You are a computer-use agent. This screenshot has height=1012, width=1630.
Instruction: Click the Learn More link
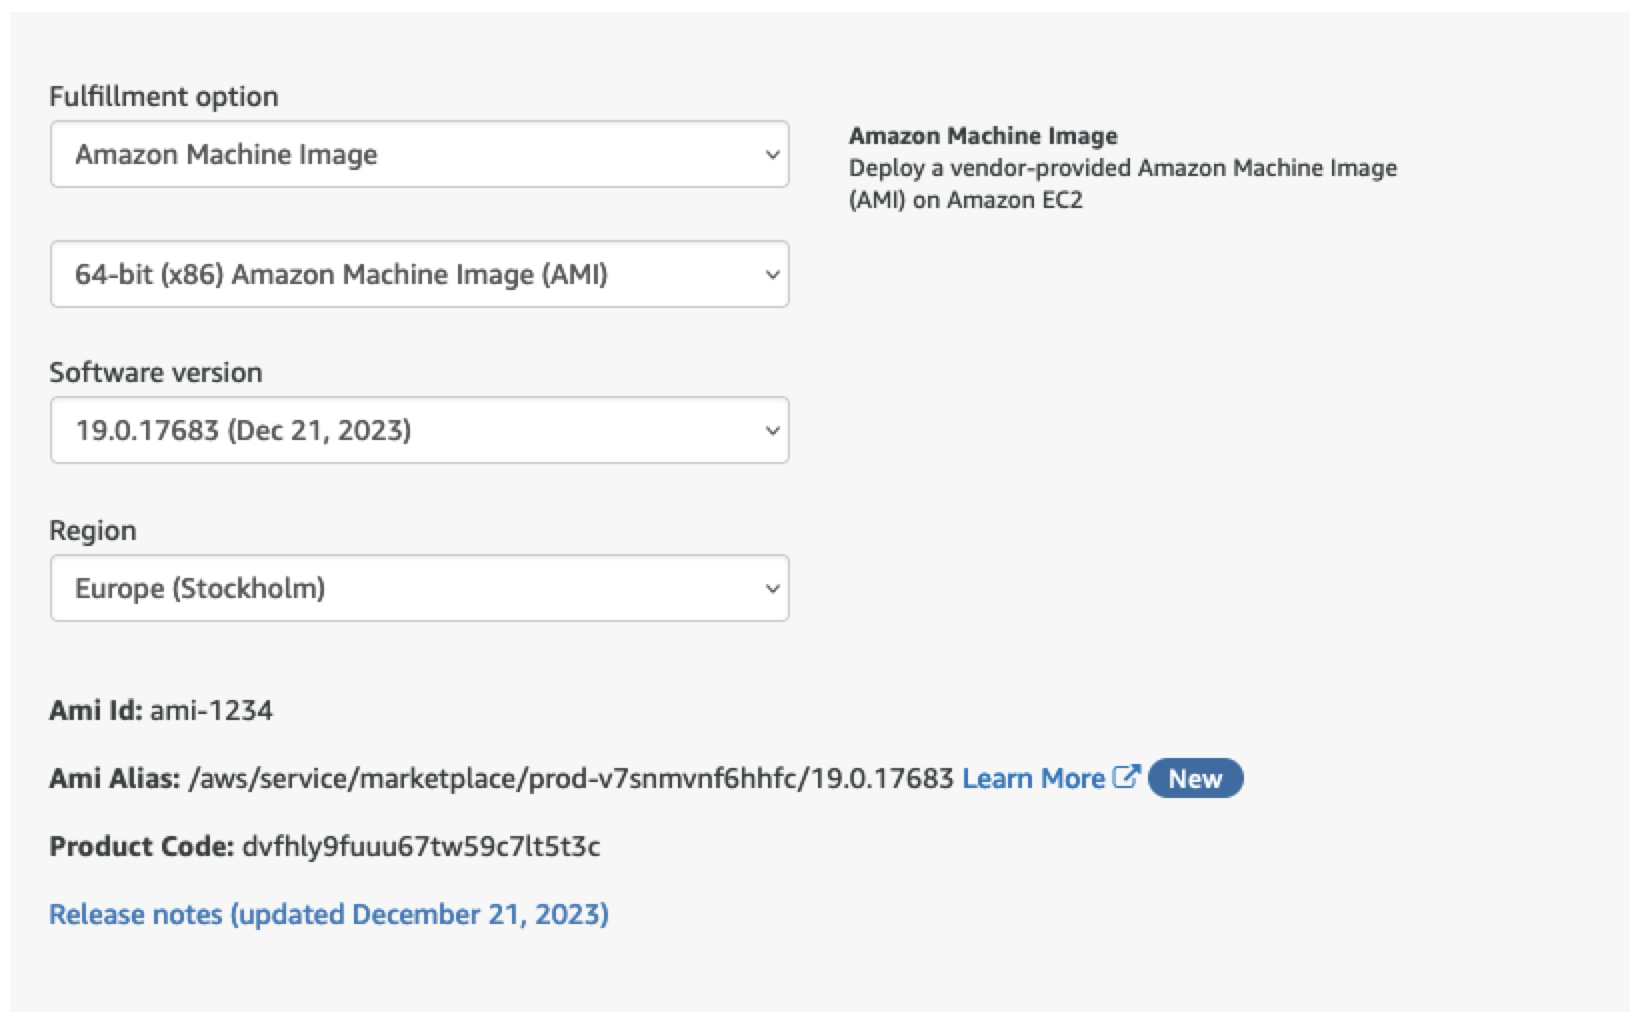[1035, 778]
